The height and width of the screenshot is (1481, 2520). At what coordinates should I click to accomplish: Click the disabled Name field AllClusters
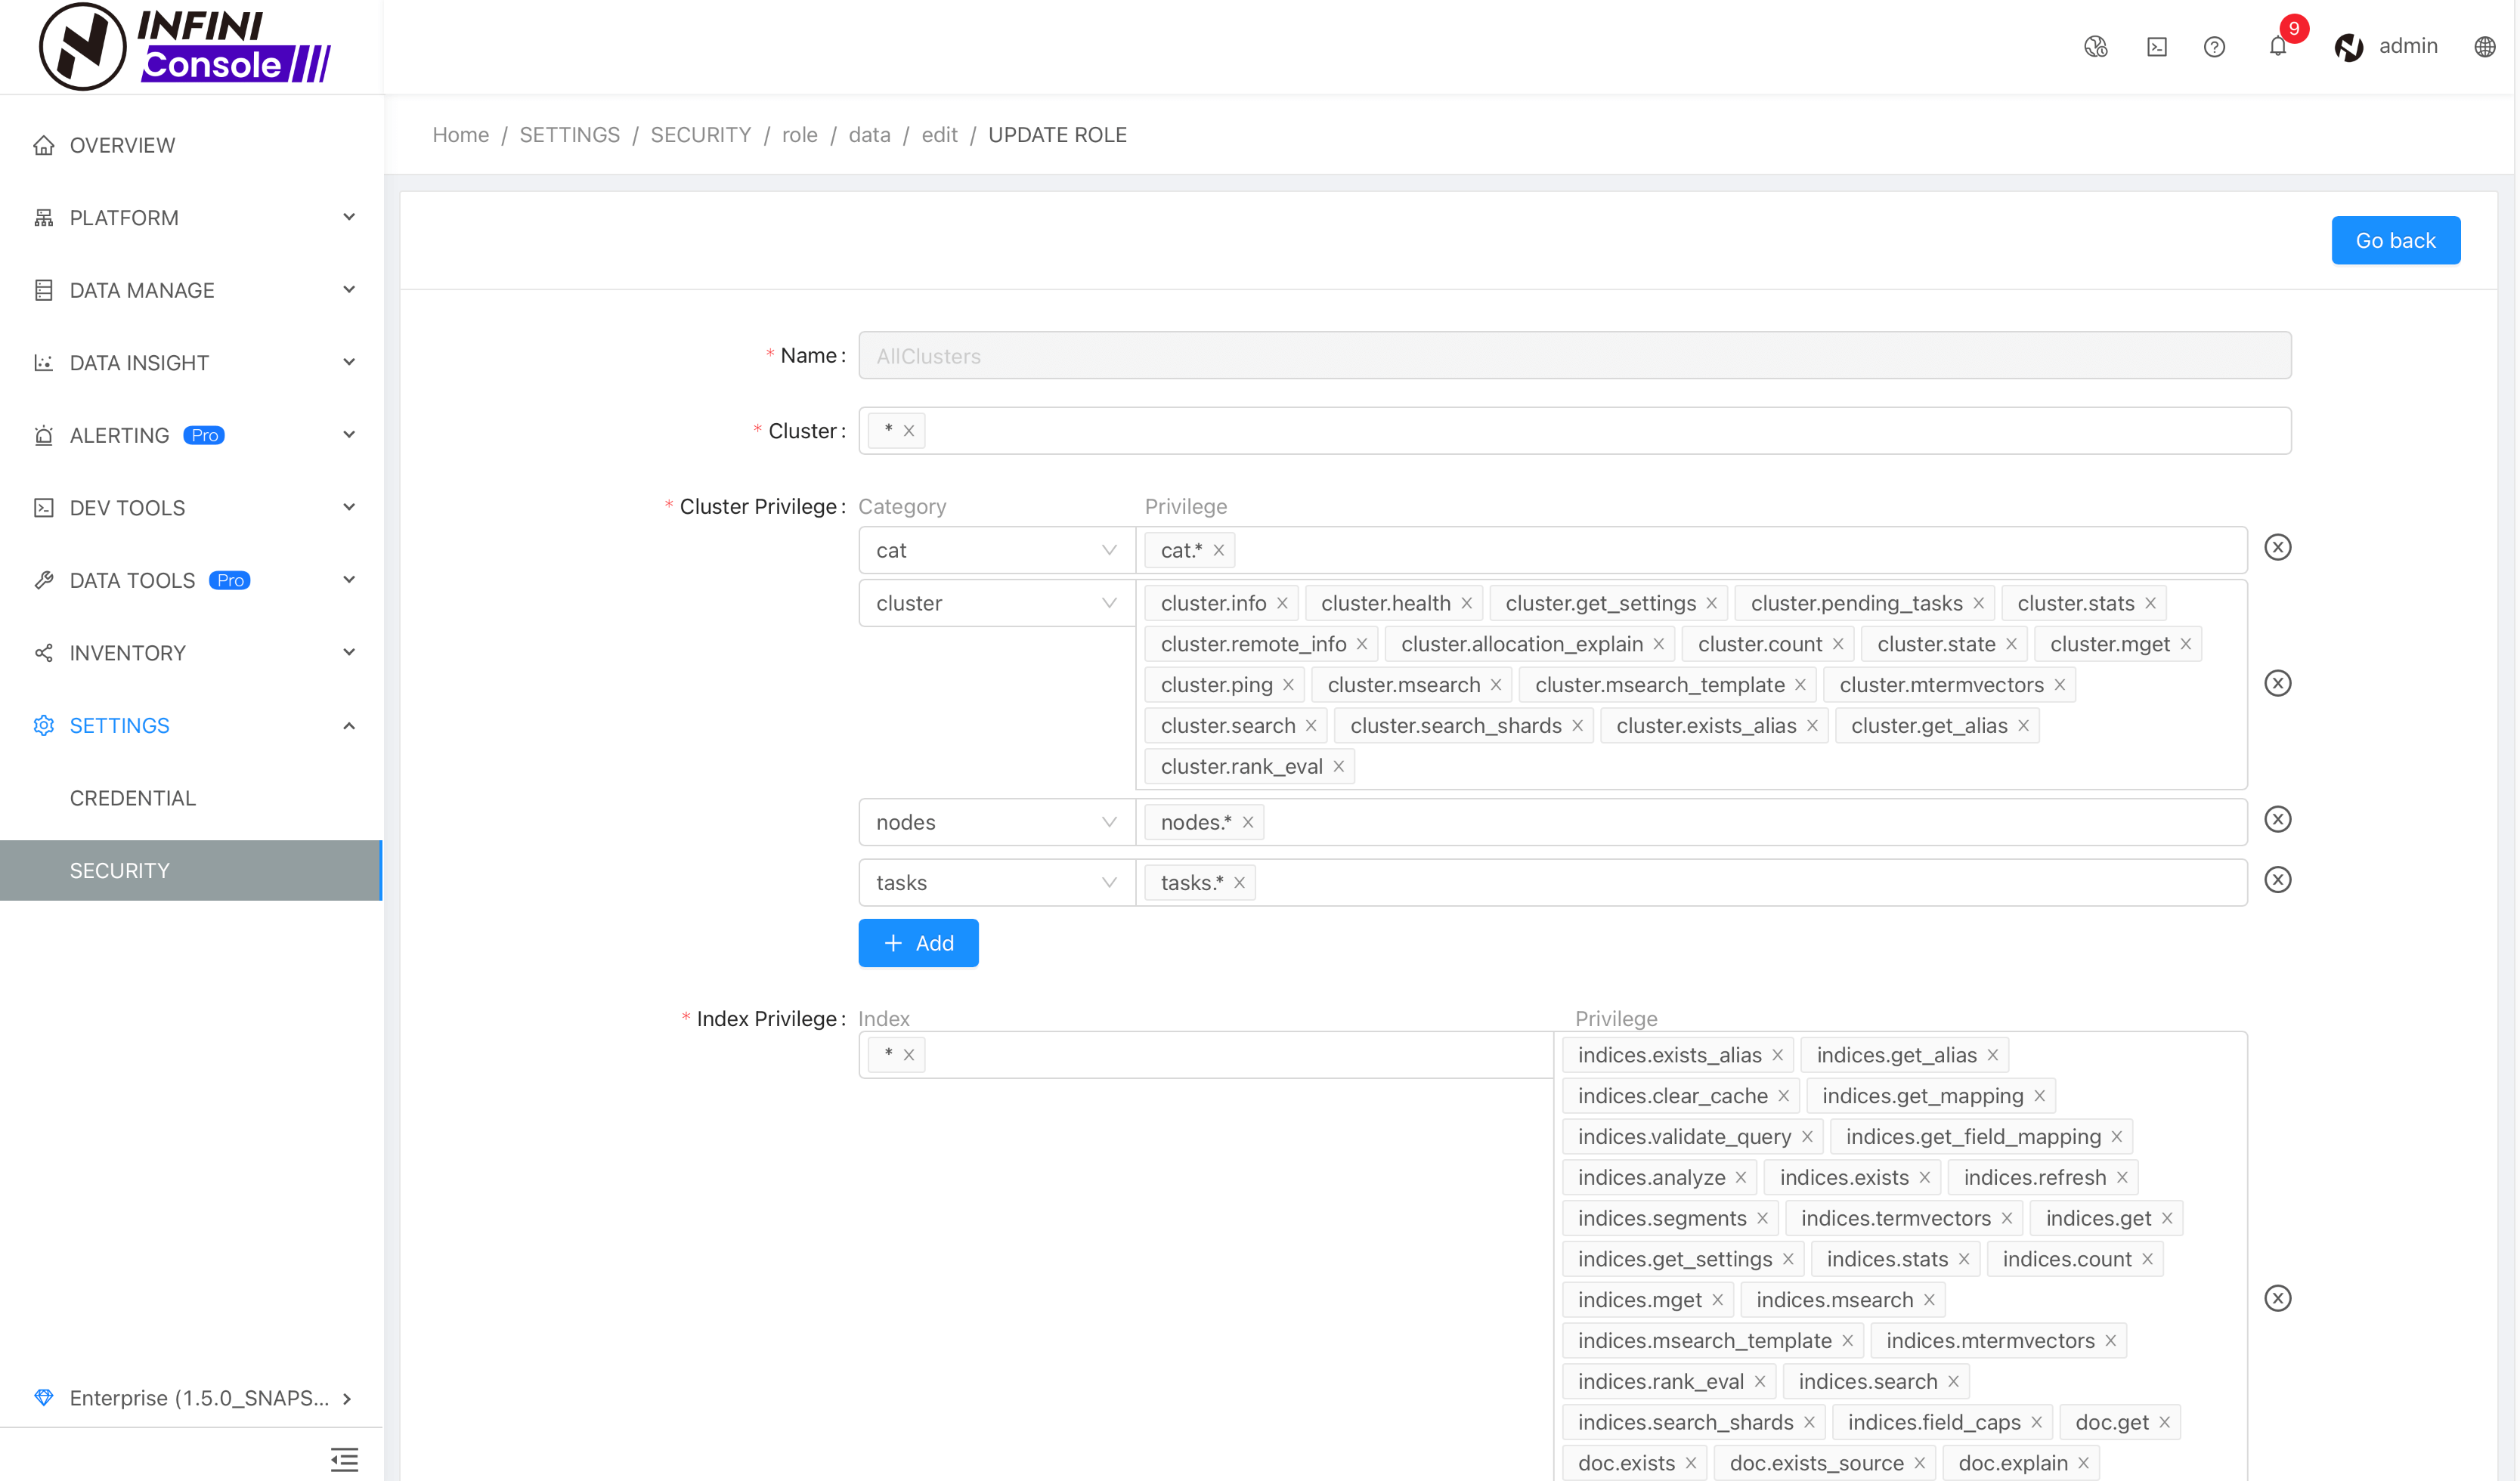(x=1574, y=355)
